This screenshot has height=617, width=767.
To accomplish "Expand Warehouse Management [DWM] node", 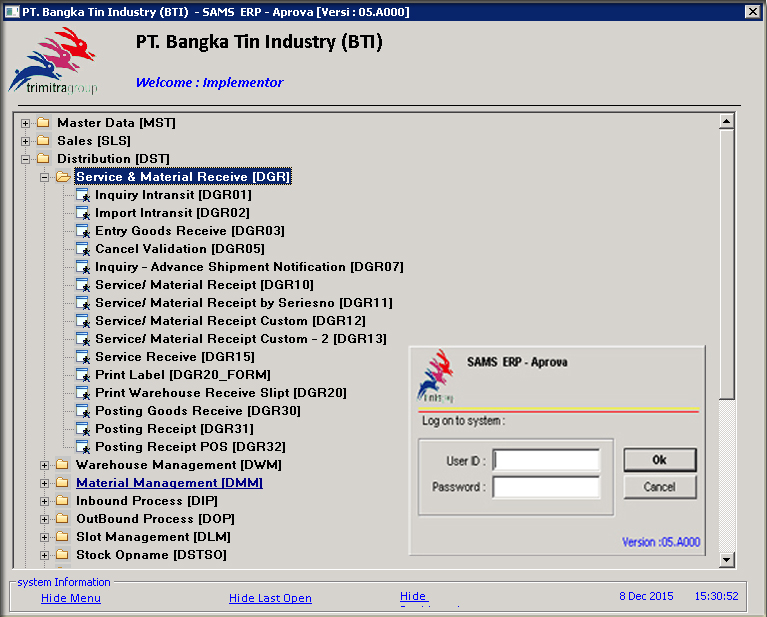I will [x=45, y=465].
